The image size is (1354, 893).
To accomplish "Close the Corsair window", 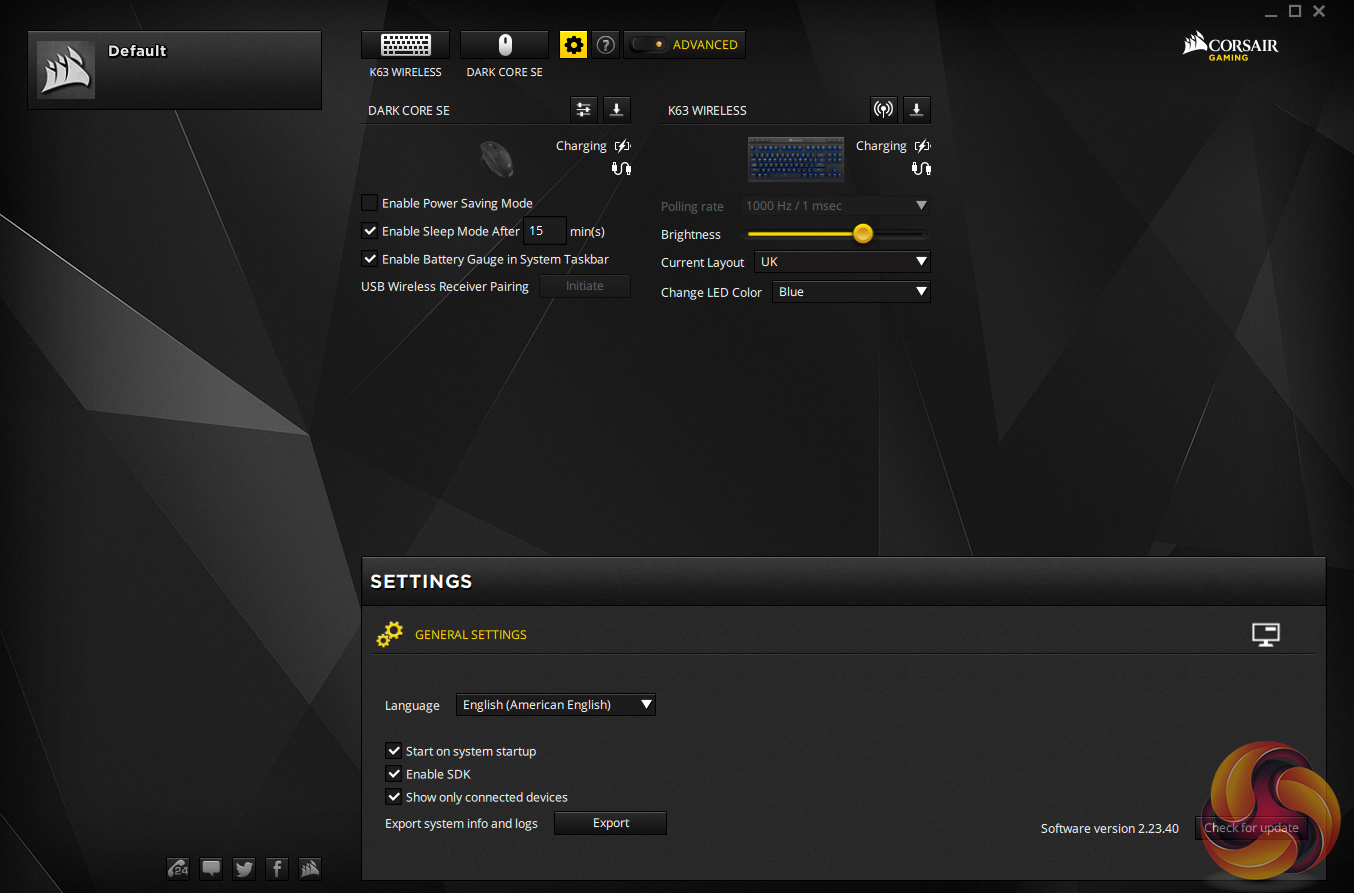I will coord(1320,11).
